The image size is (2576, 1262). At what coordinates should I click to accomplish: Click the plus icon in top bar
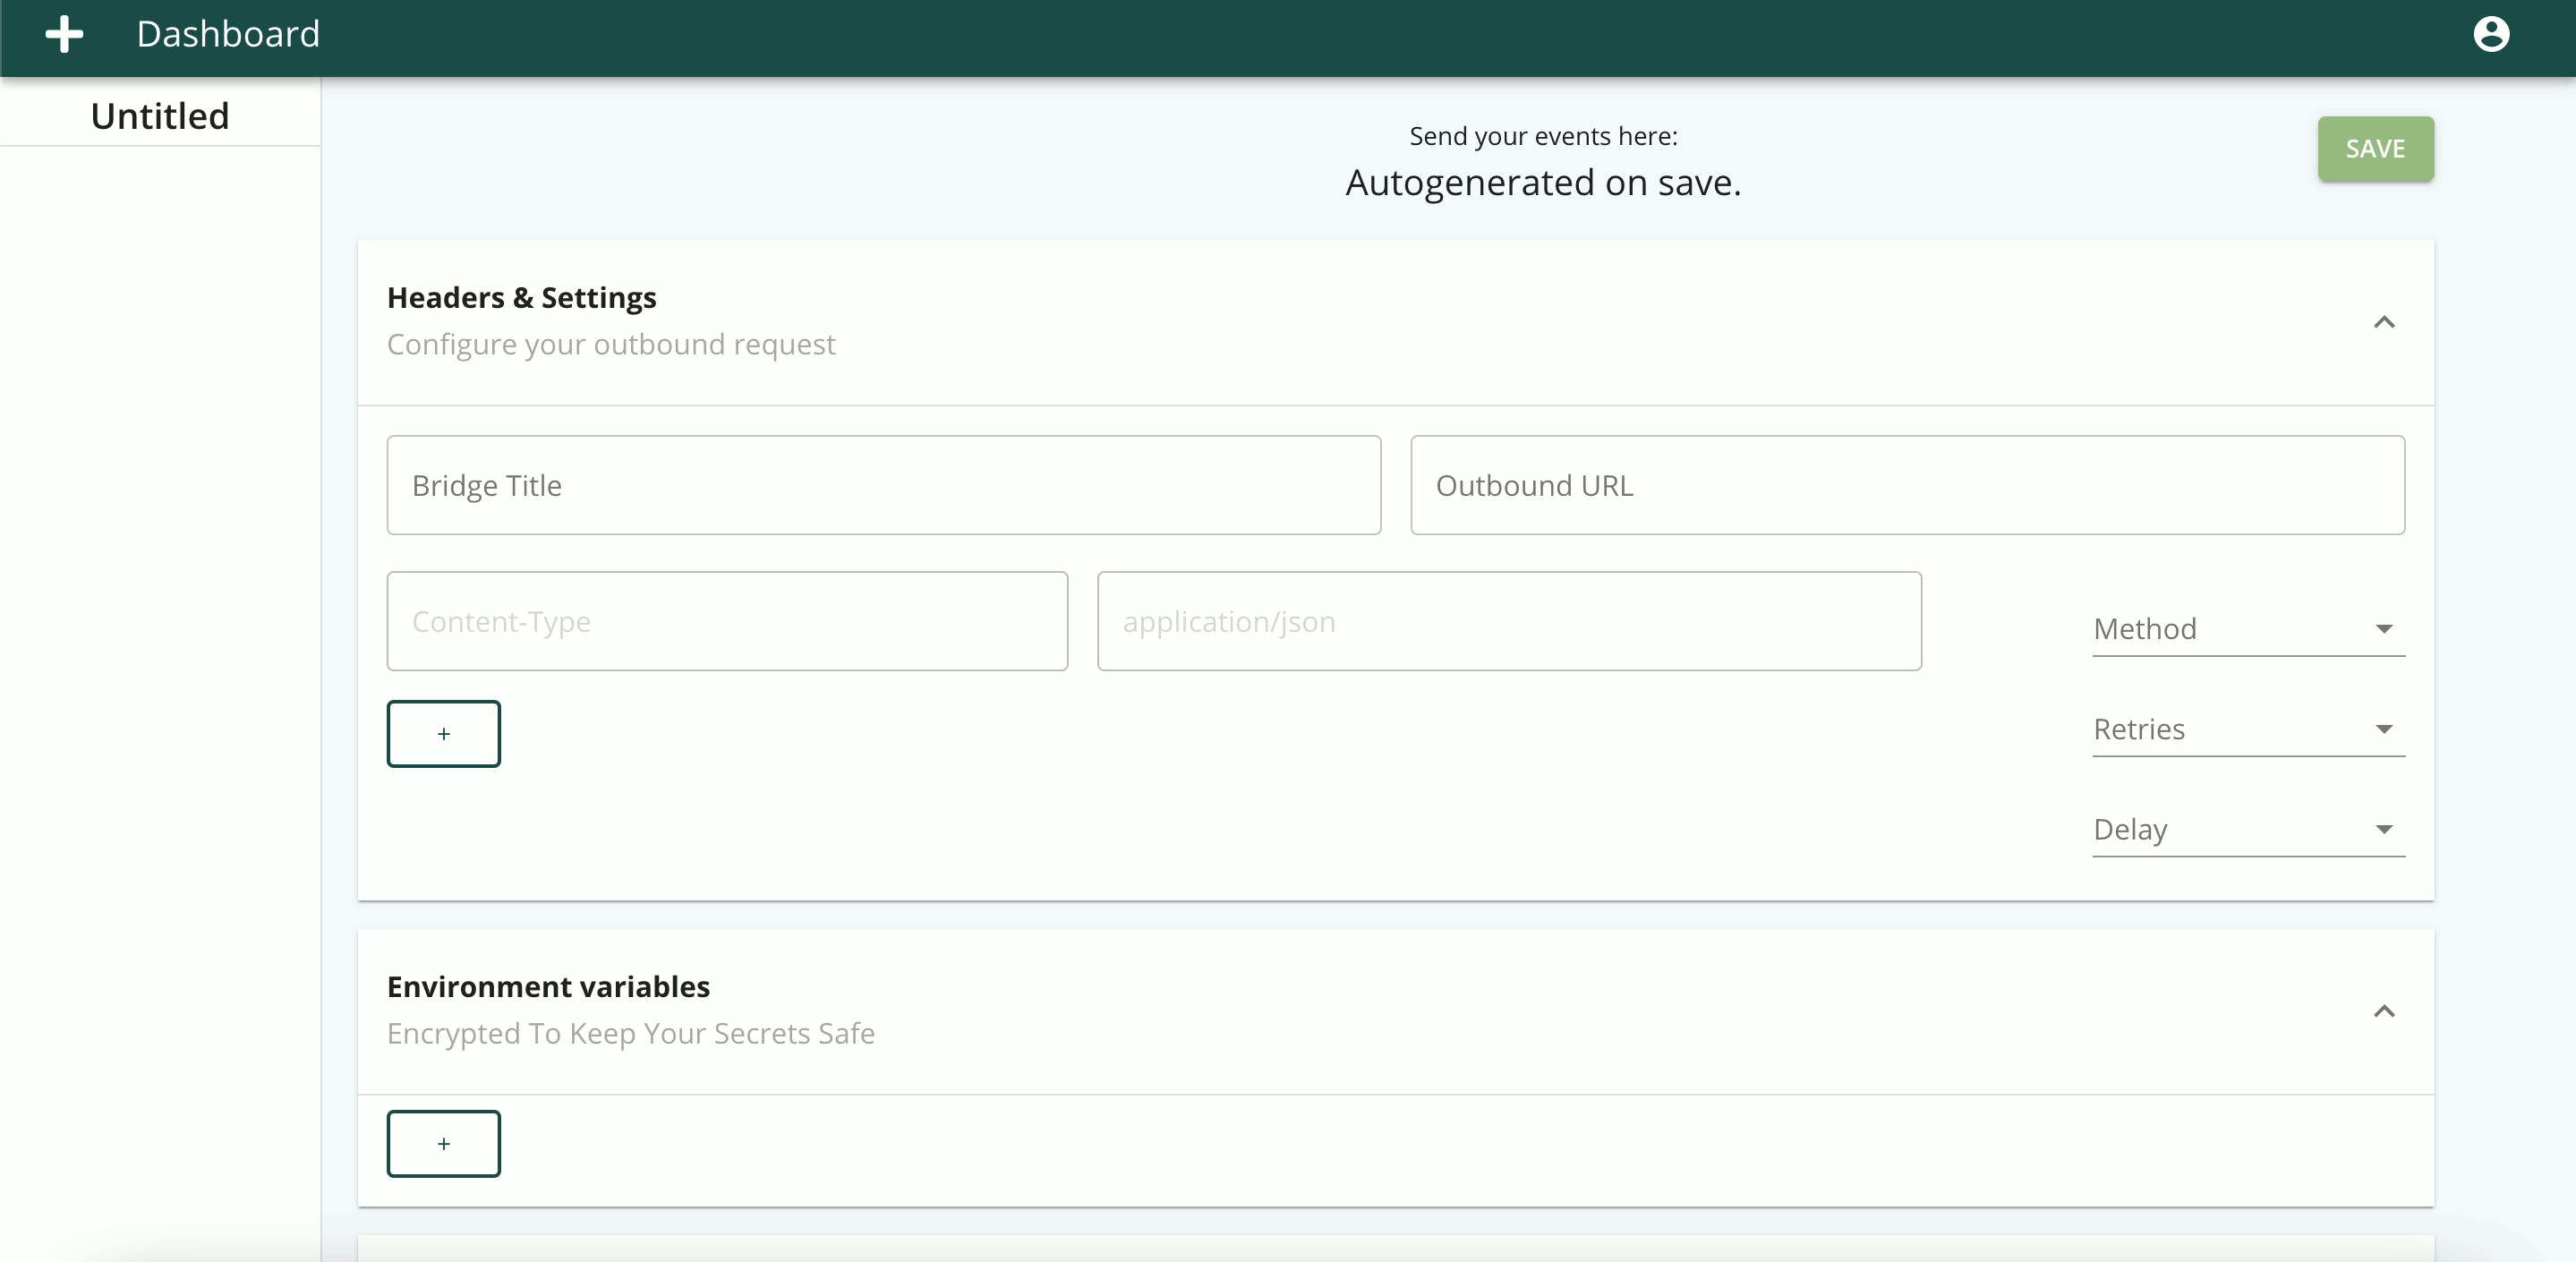coord(64,34)
